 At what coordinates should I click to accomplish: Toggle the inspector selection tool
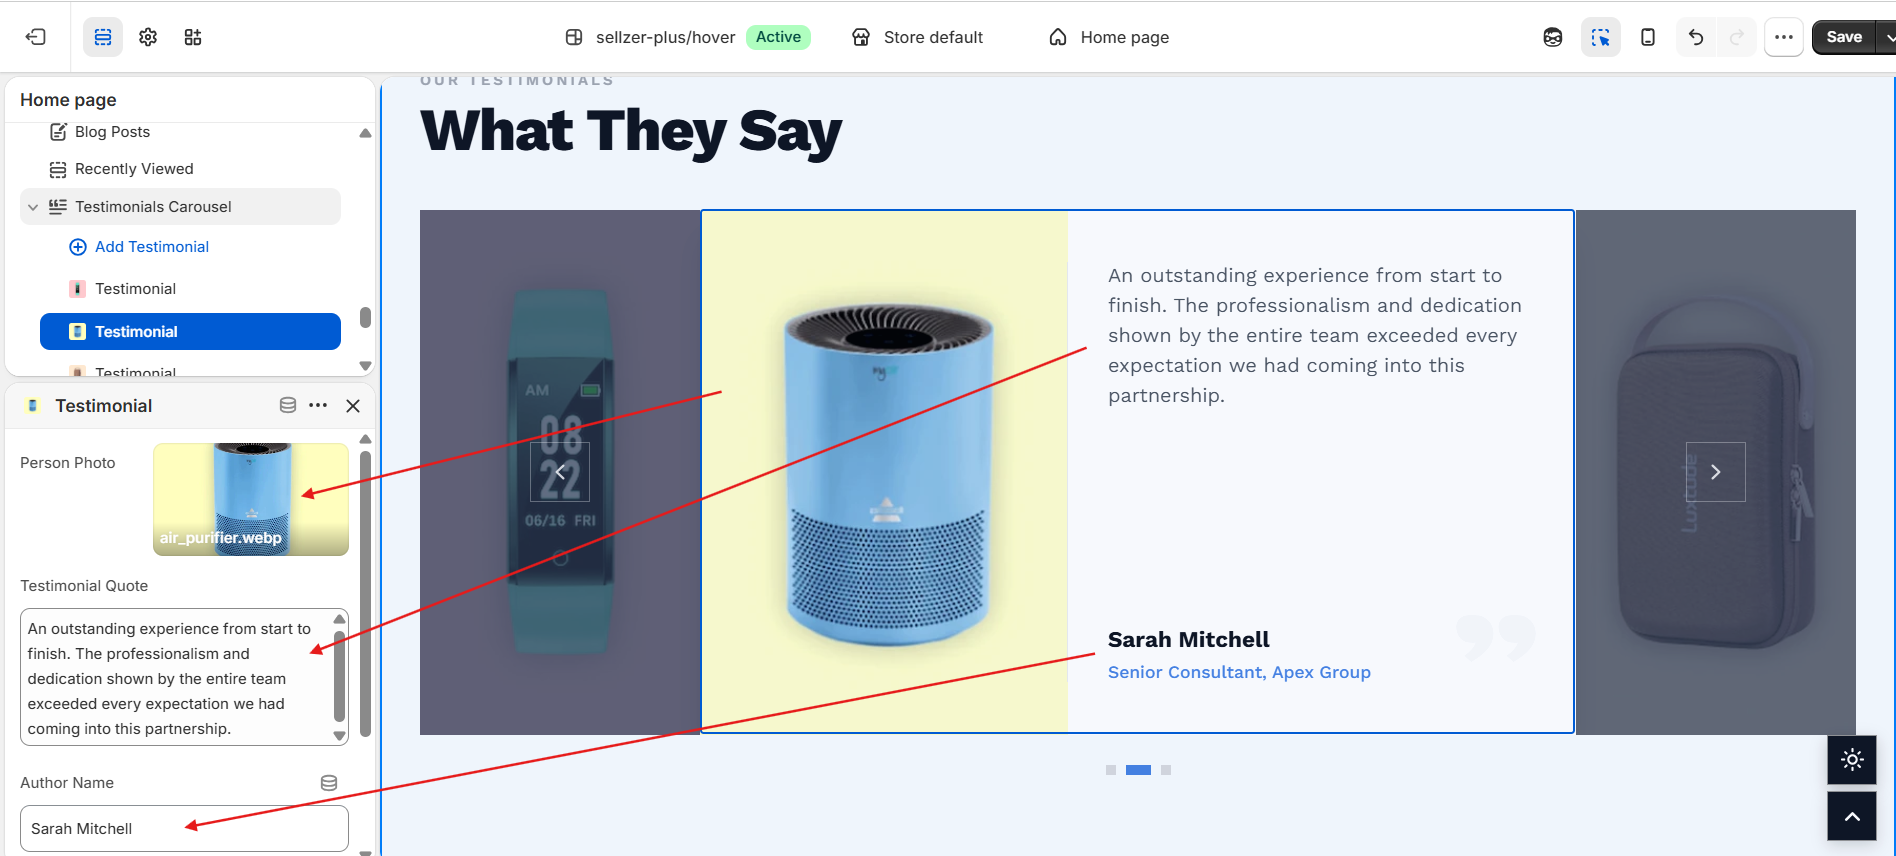(x=1601, y=37)
